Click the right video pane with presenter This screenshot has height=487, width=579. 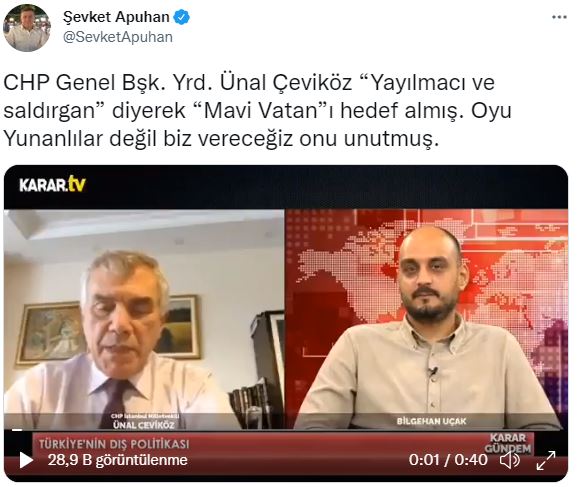coord(427,319)
